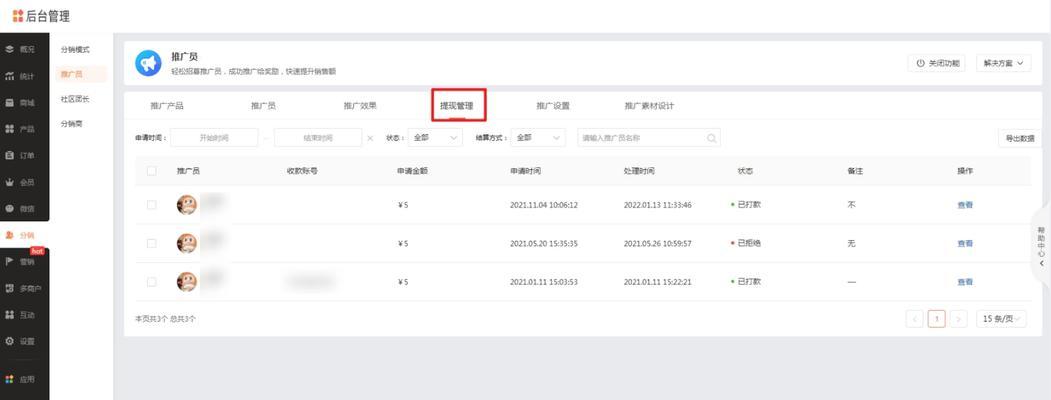Viewport: 1051px width, 400px height.
Task: Click the 2021.05.26 10:59:57 processing time cell
Action: click(657, 244)
